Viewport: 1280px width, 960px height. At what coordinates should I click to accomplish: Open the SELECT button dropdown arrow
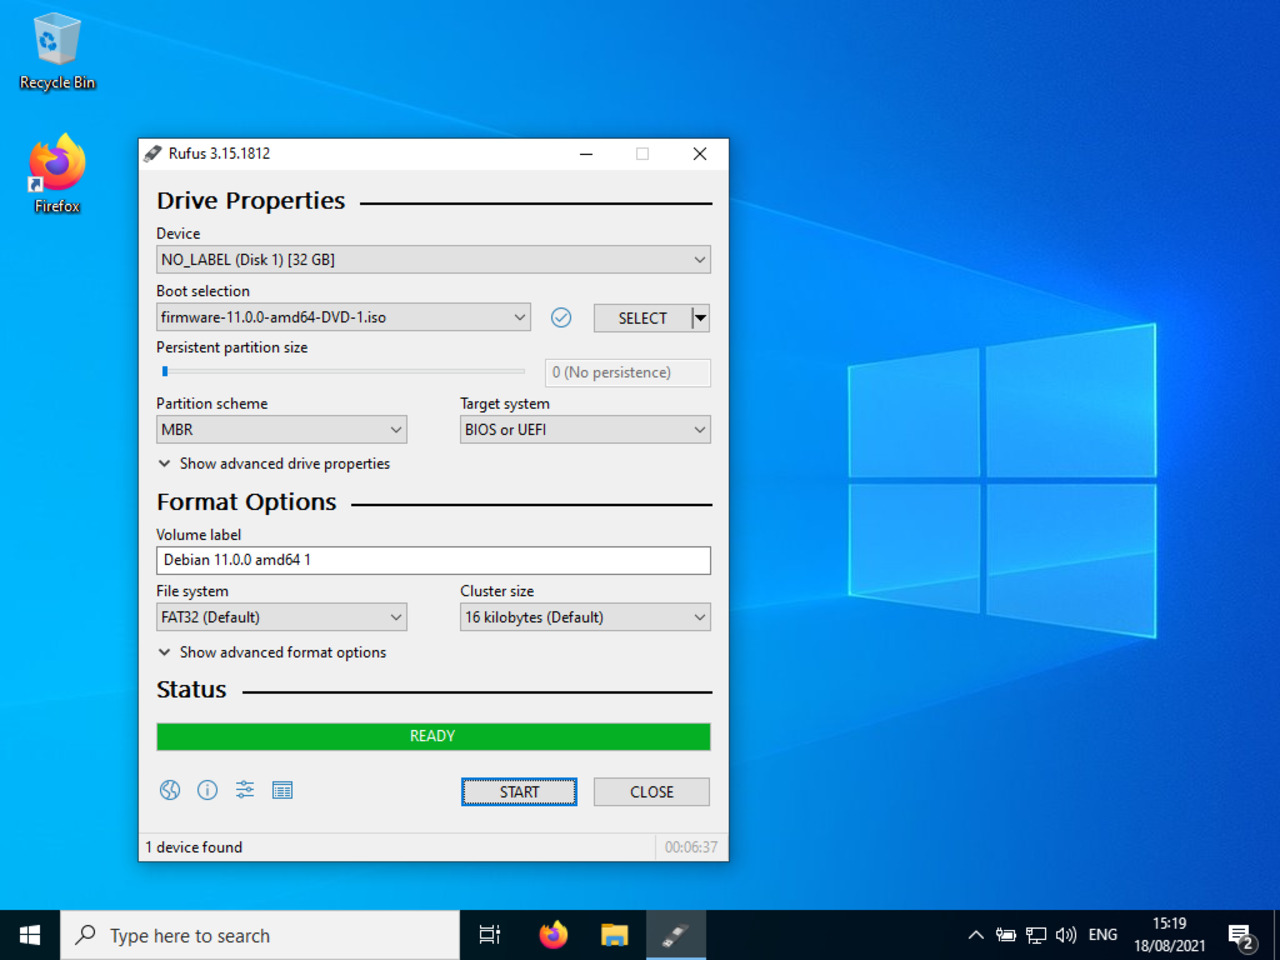[x=701, y=318]
